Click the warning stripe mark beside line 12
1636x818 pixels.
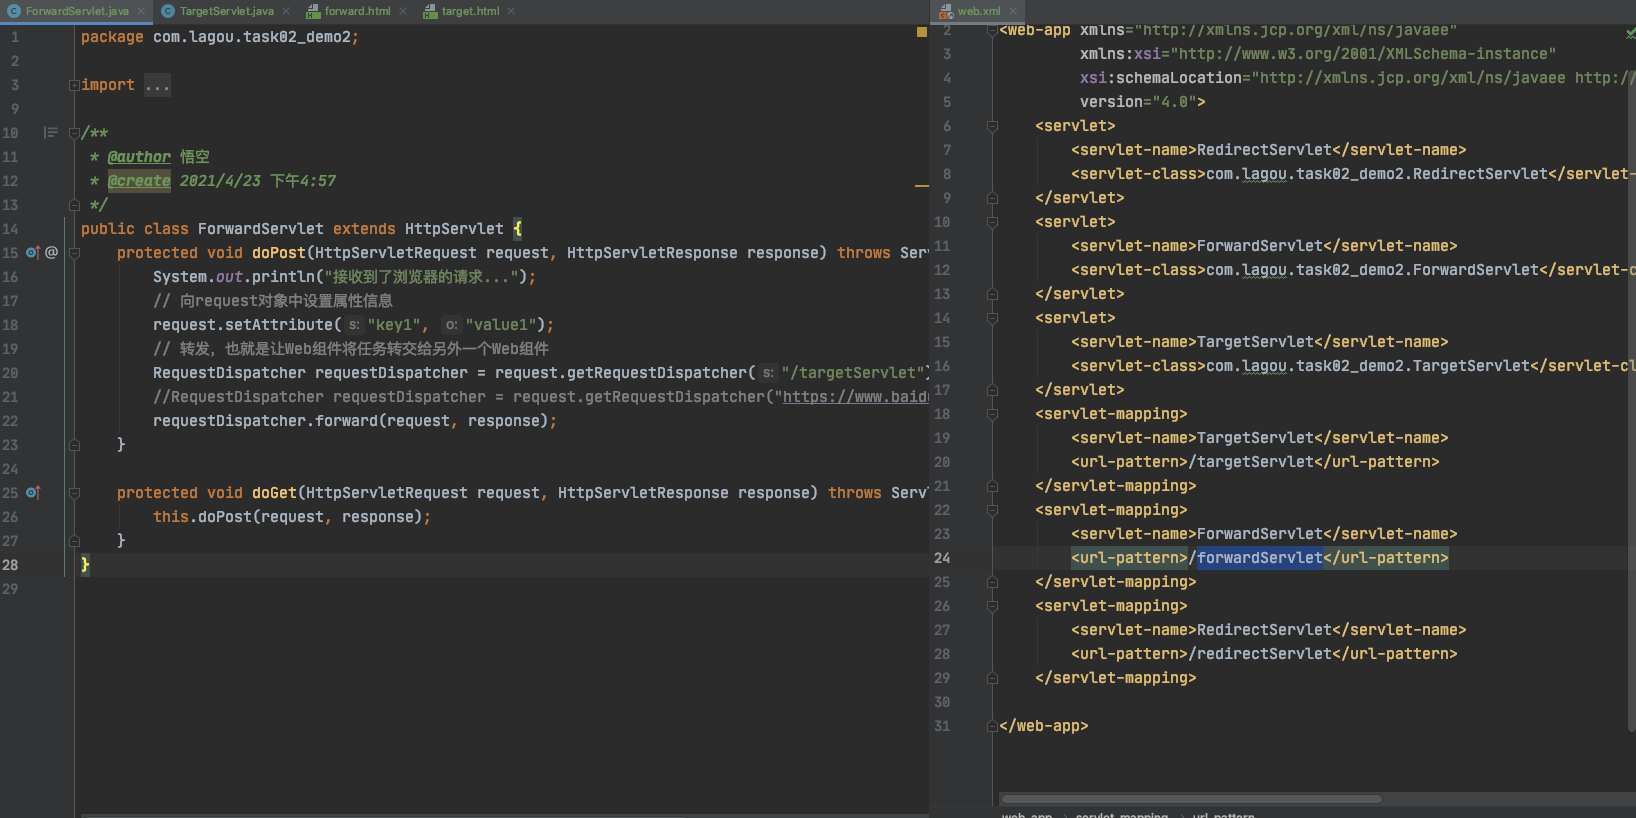click(922, 186)
